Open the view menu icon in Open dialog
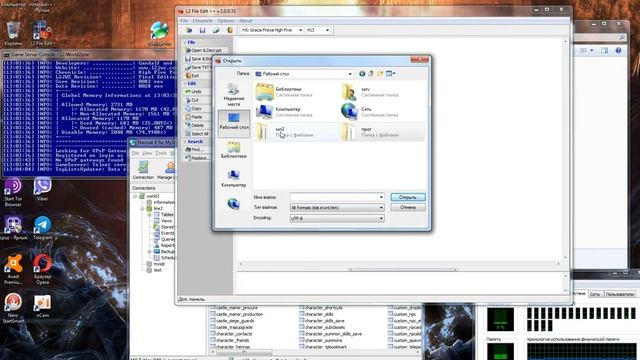 pyautogui.click(x=391, y=74)
